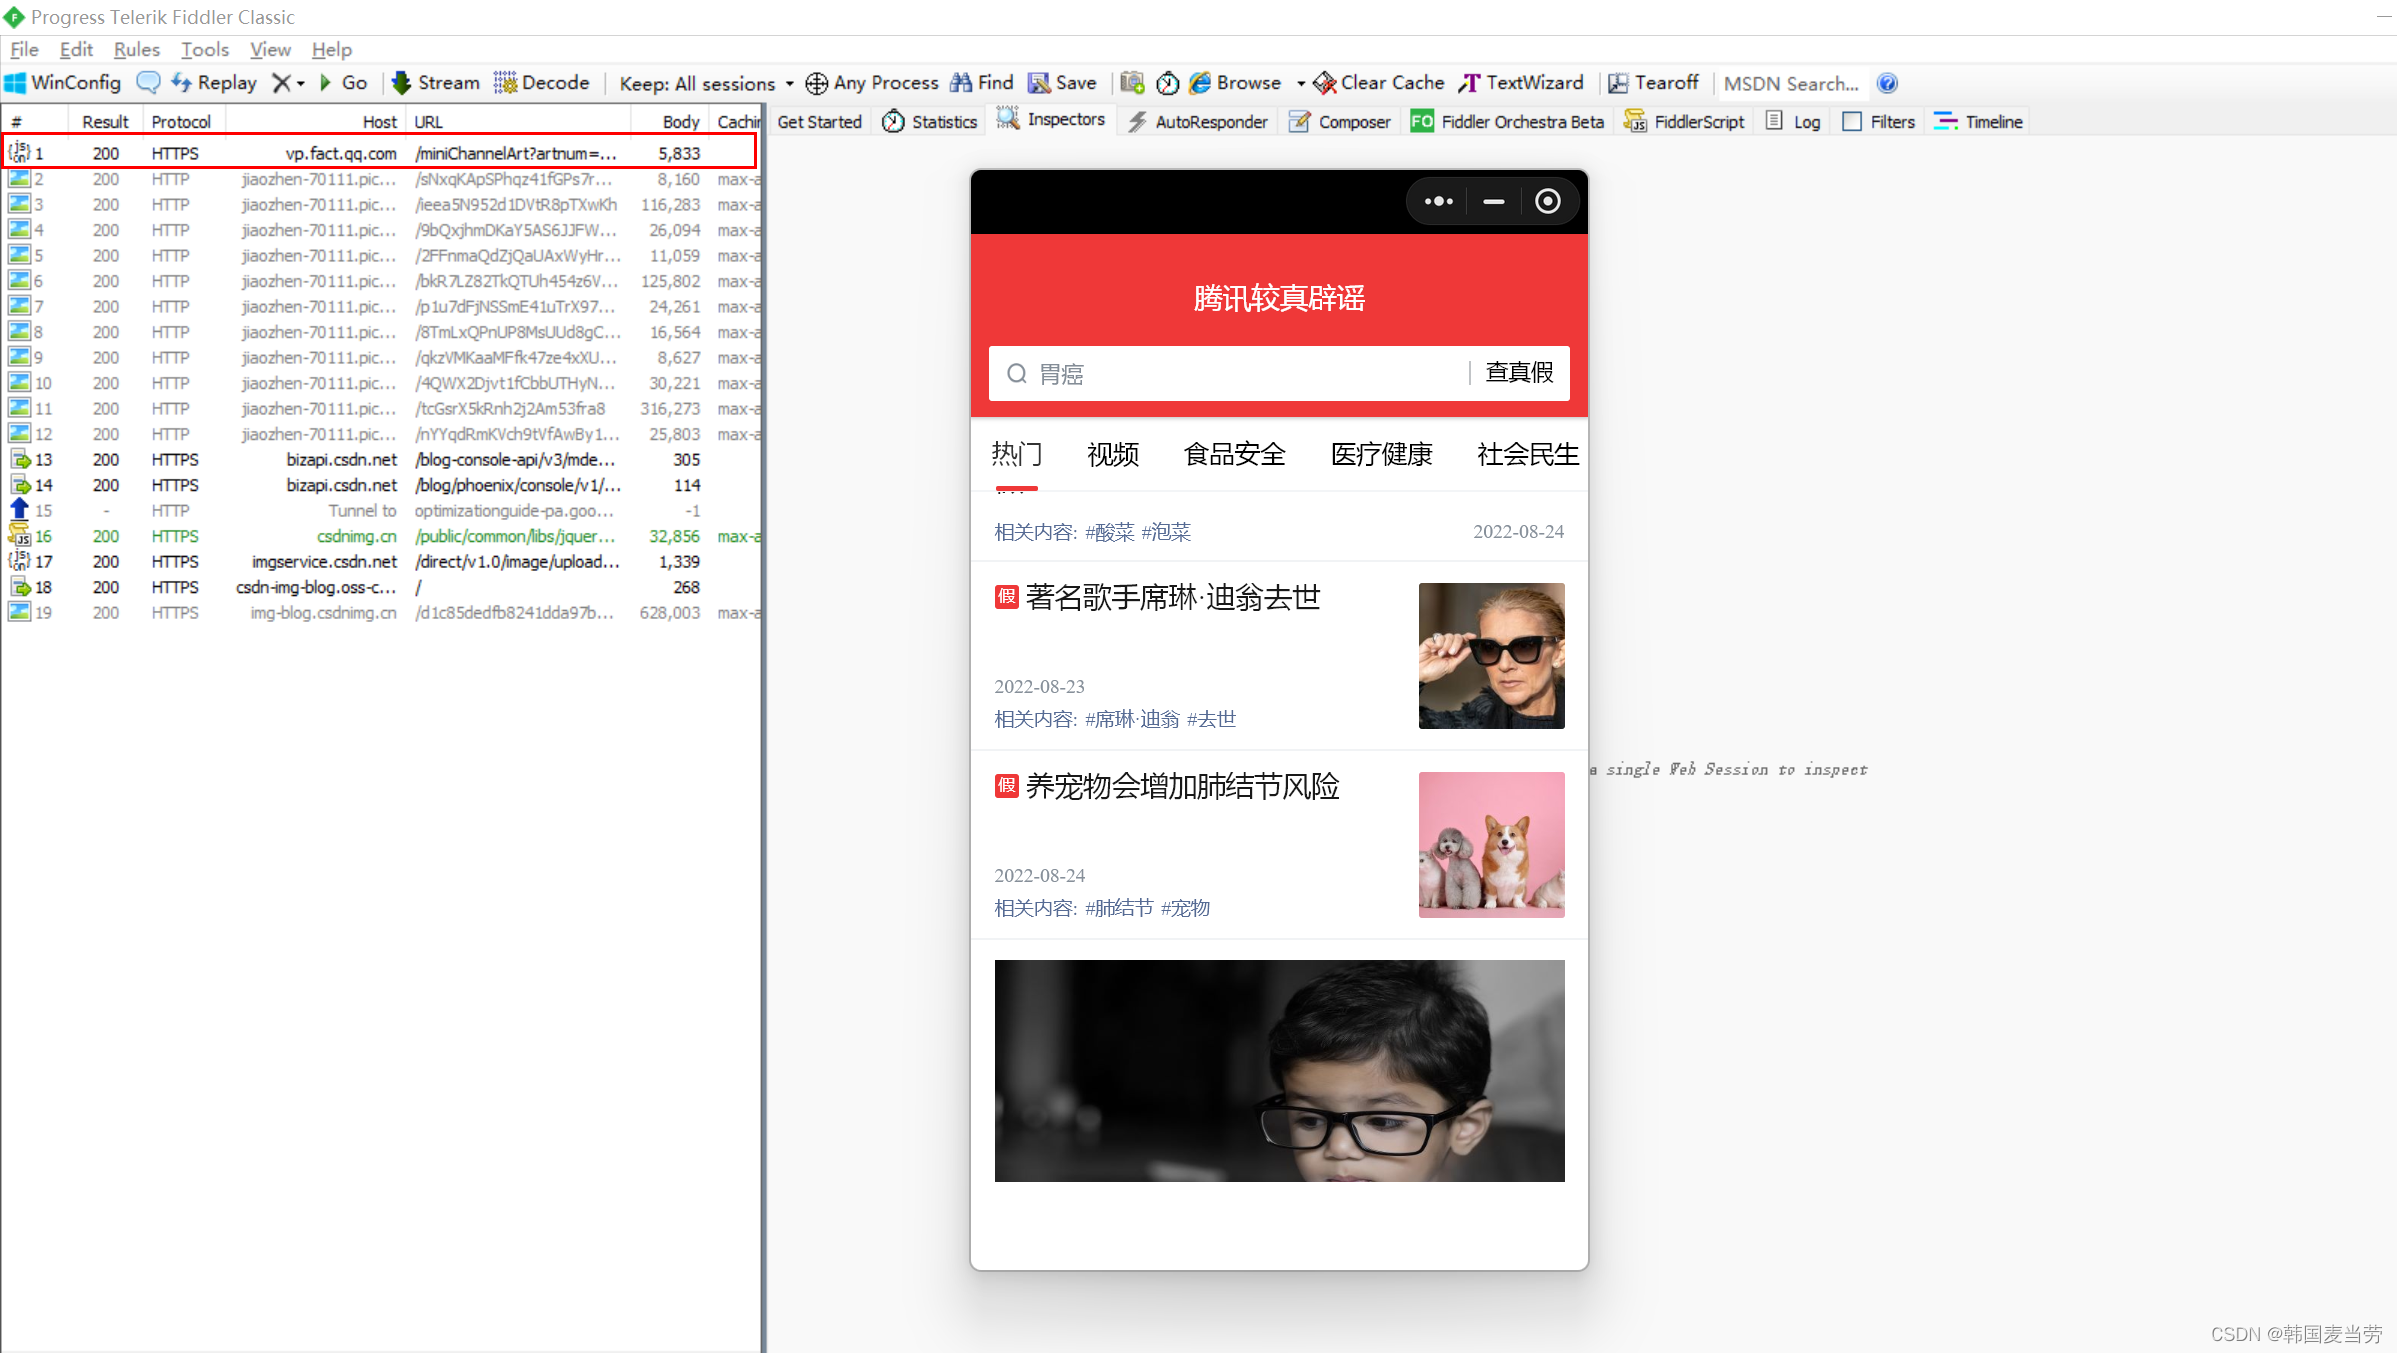This screenshot has width=2397, height=1353.
Task: Click the Tools menu item
Action: 201,48
